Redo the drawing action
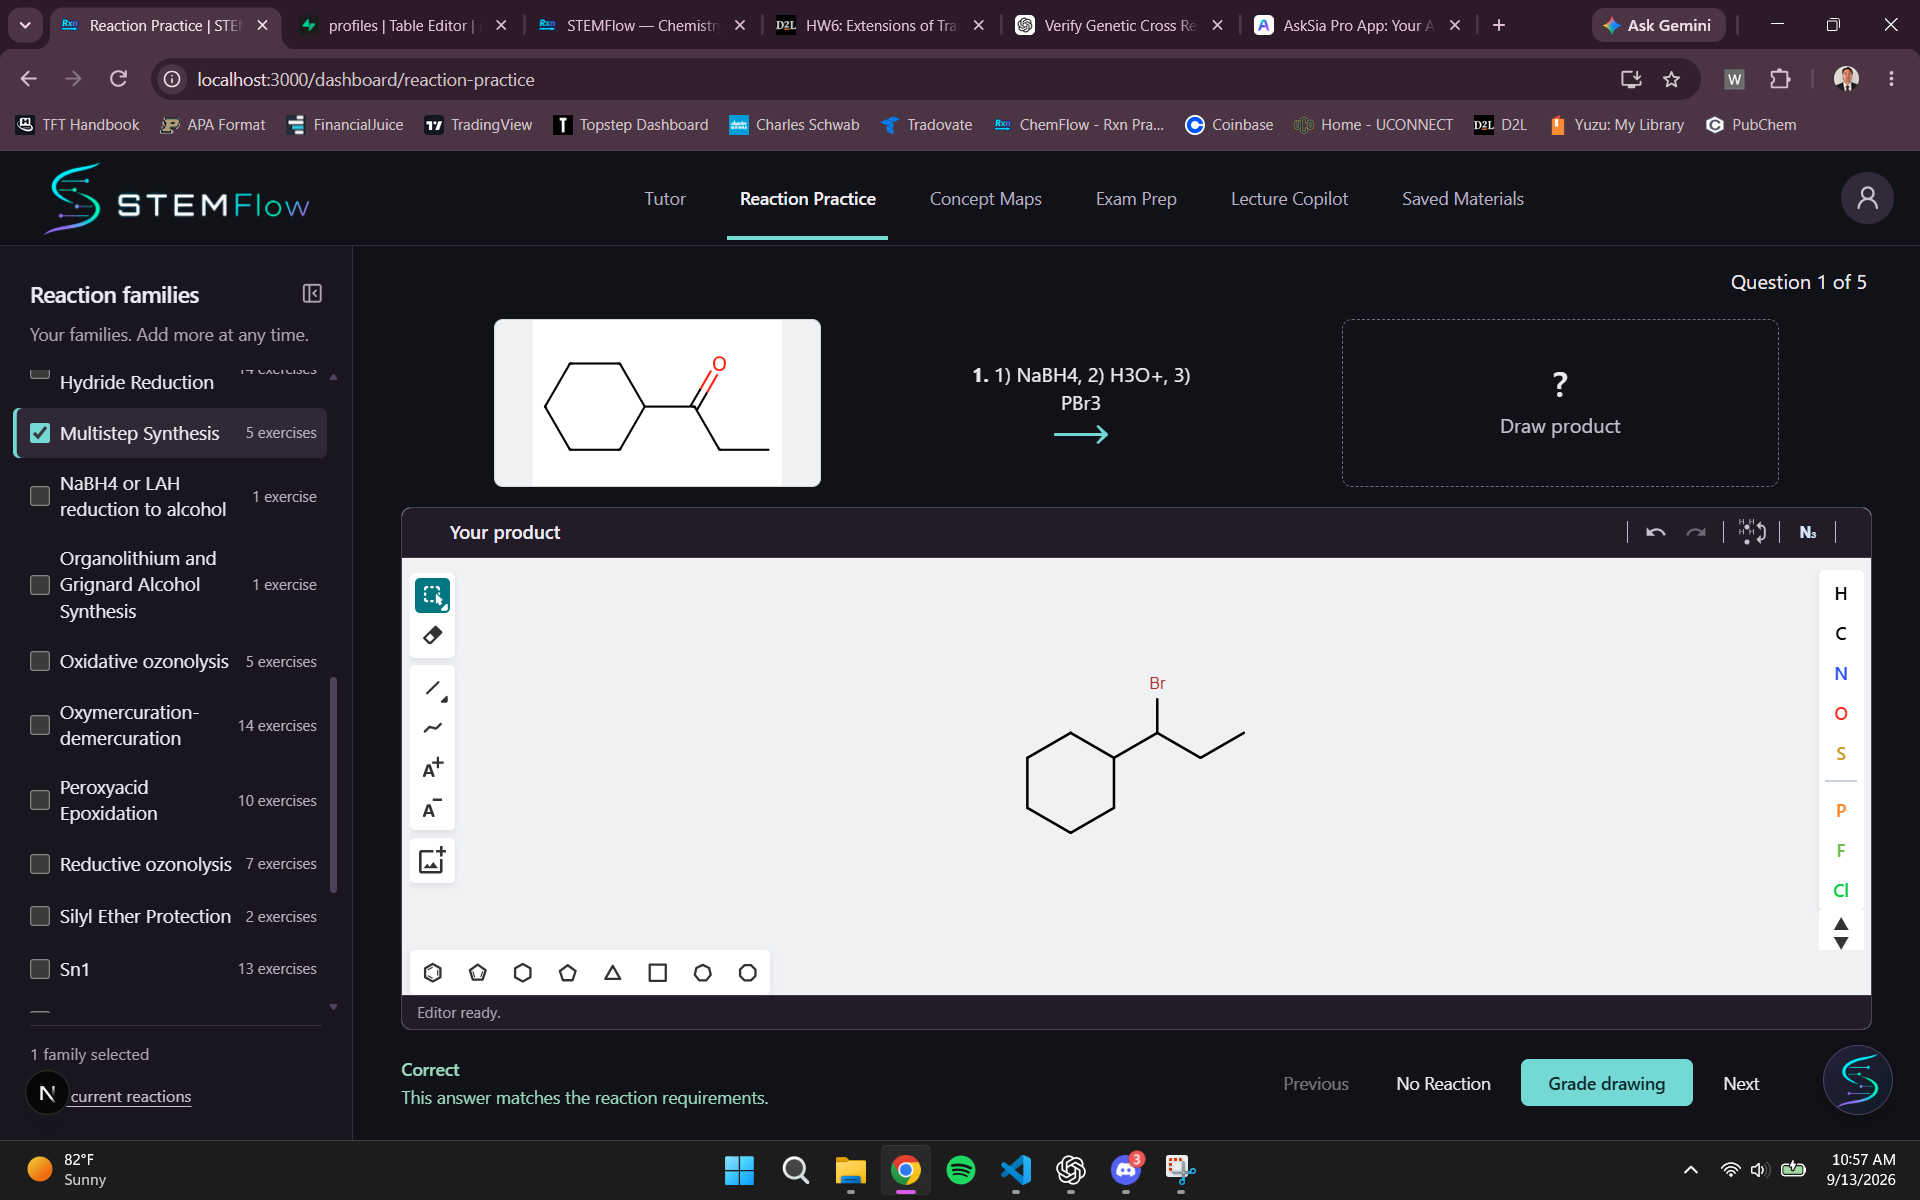Viewport: 1920px width, 1200px height. [1696, 532]
